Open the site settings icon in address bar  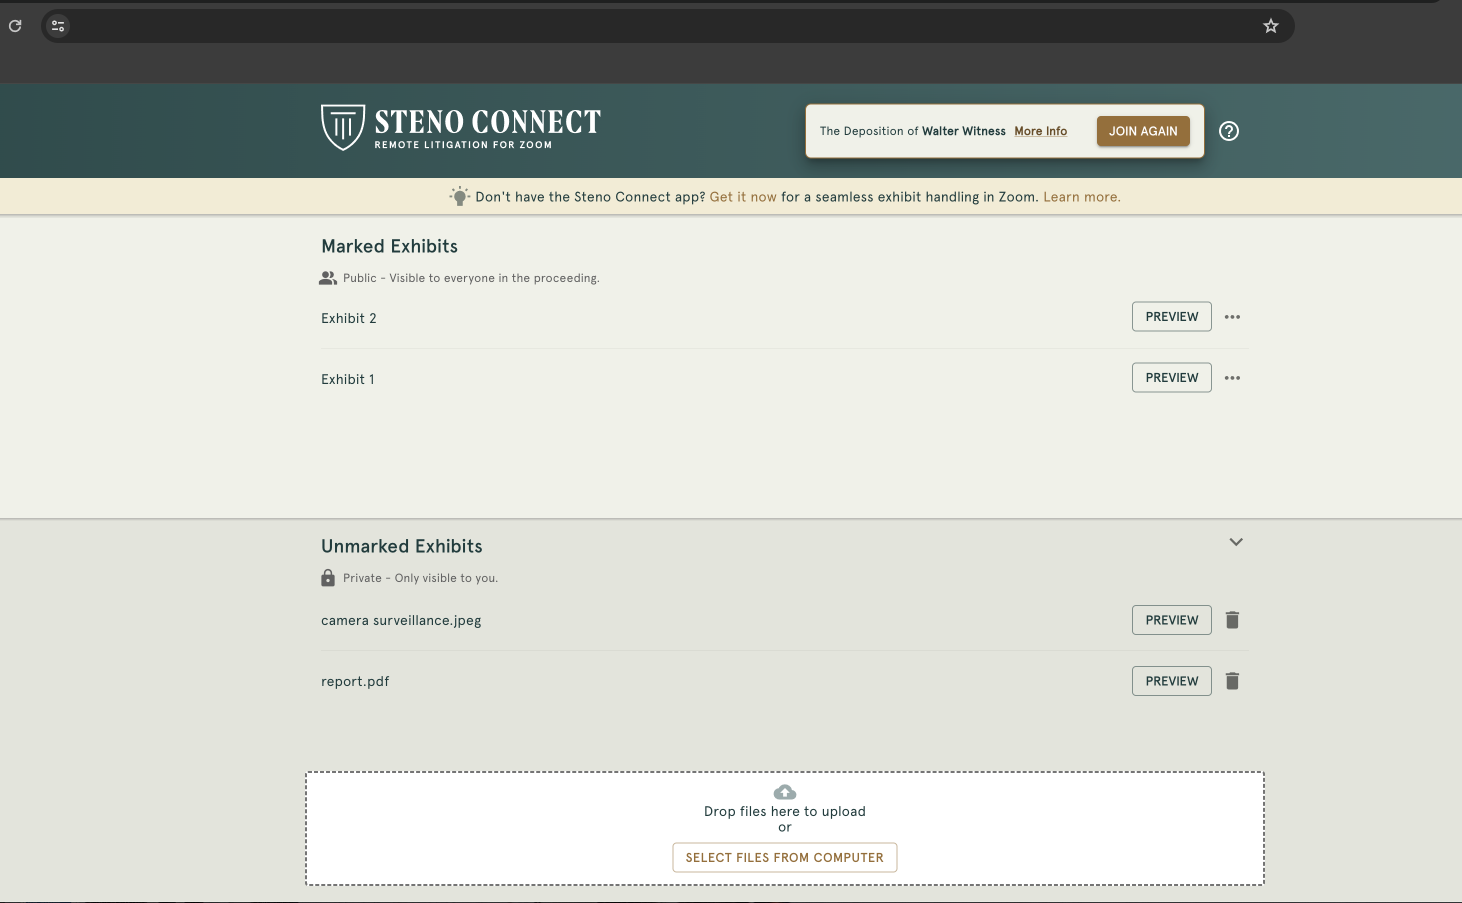(x=58, y=26)
